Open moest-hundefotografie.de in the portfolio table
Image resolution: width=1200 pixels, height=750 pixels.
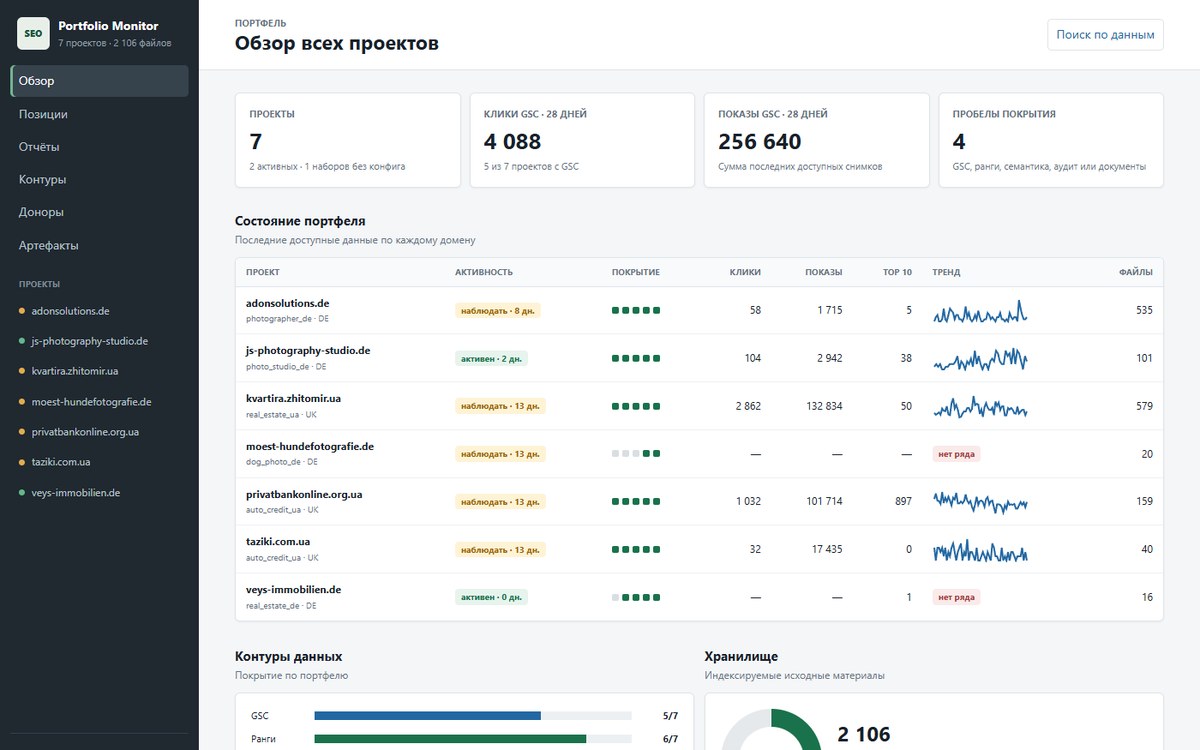(310, 446)
